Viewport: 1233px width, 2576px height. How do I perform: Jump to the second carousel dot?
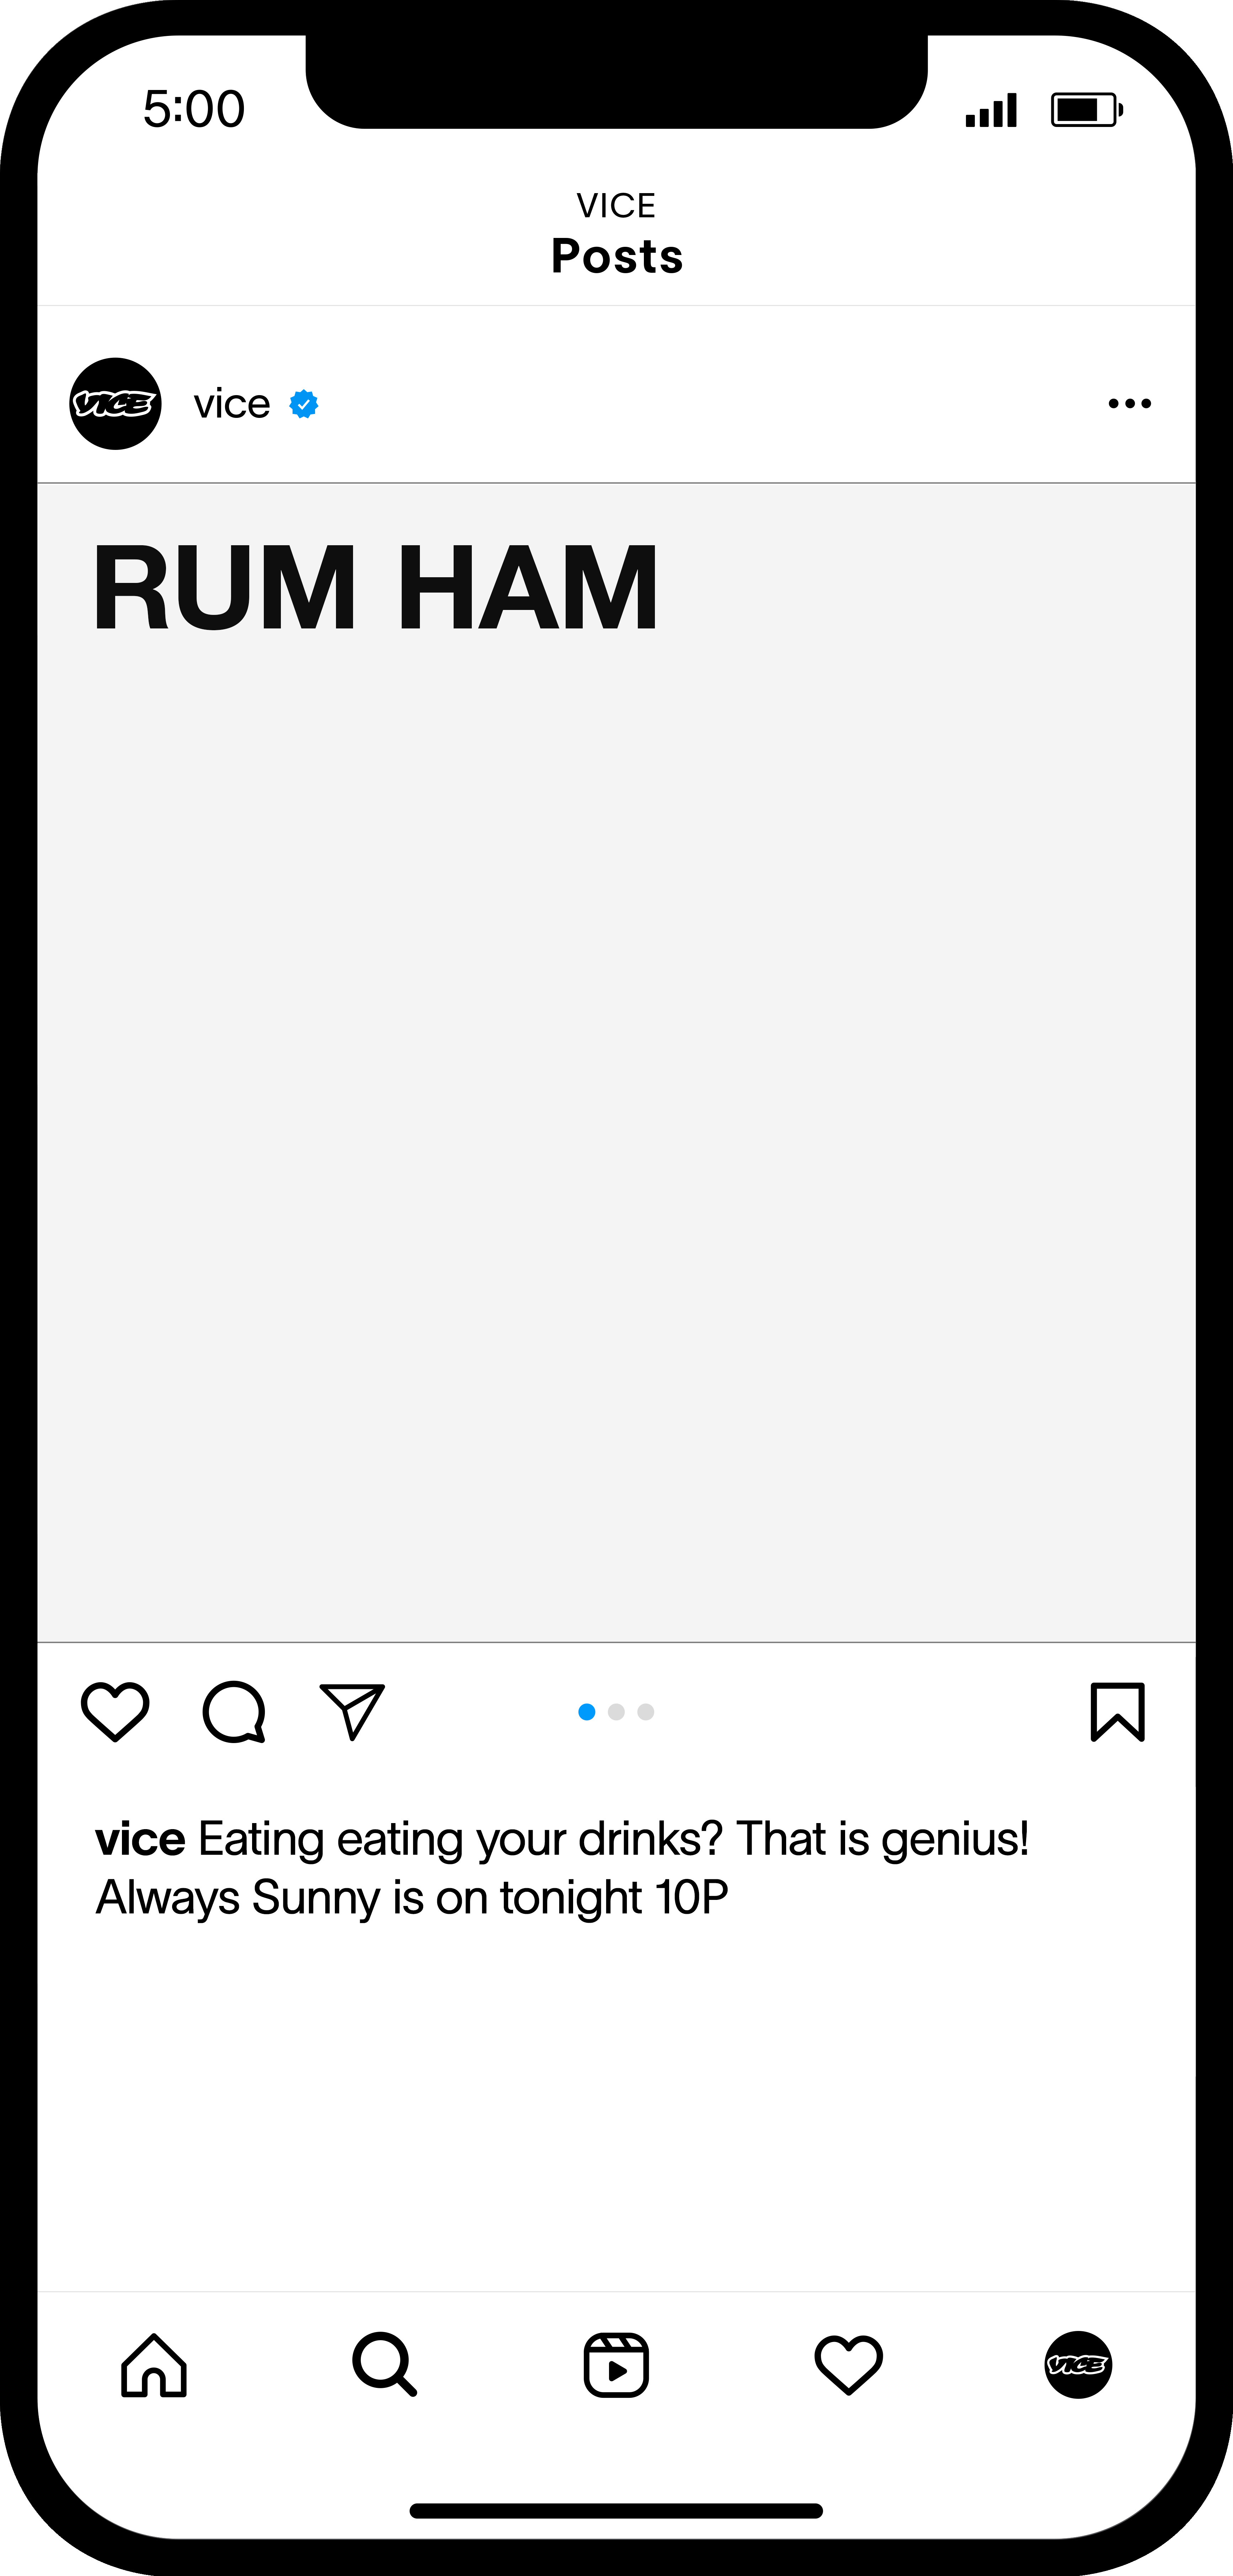[616, 1712]
